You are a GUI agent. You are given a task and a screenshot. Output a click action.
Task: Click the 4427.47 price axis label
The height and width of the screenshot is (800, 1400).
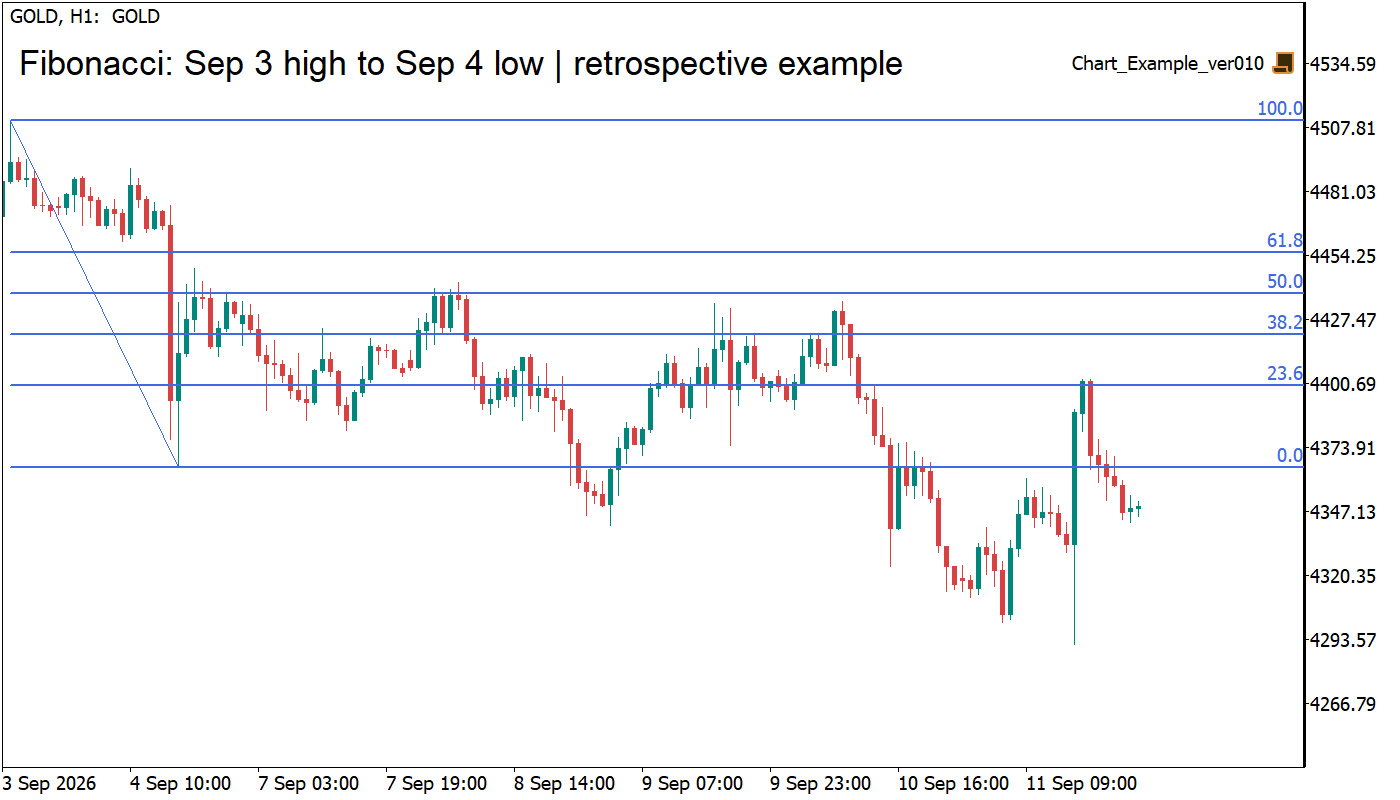coord(1344,320)
